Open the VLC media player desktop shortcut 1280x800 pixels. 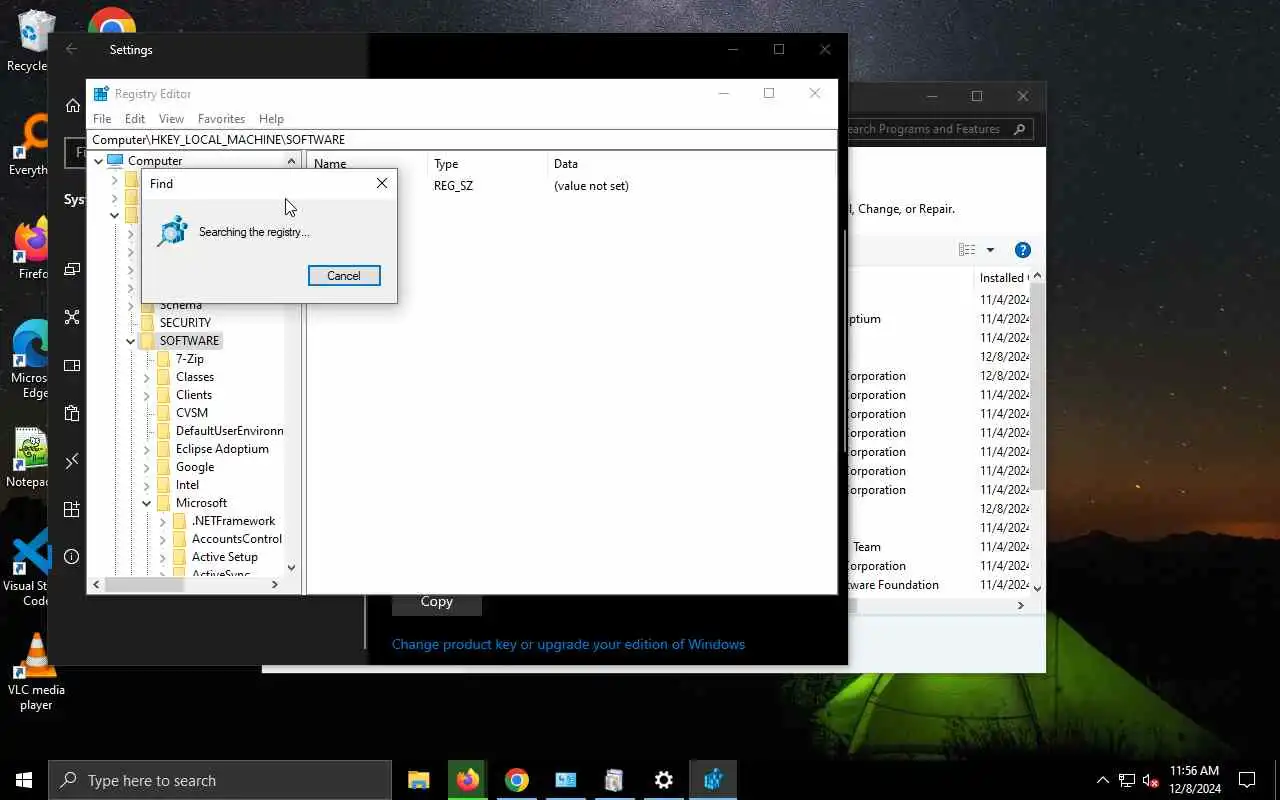coord(36,672)
